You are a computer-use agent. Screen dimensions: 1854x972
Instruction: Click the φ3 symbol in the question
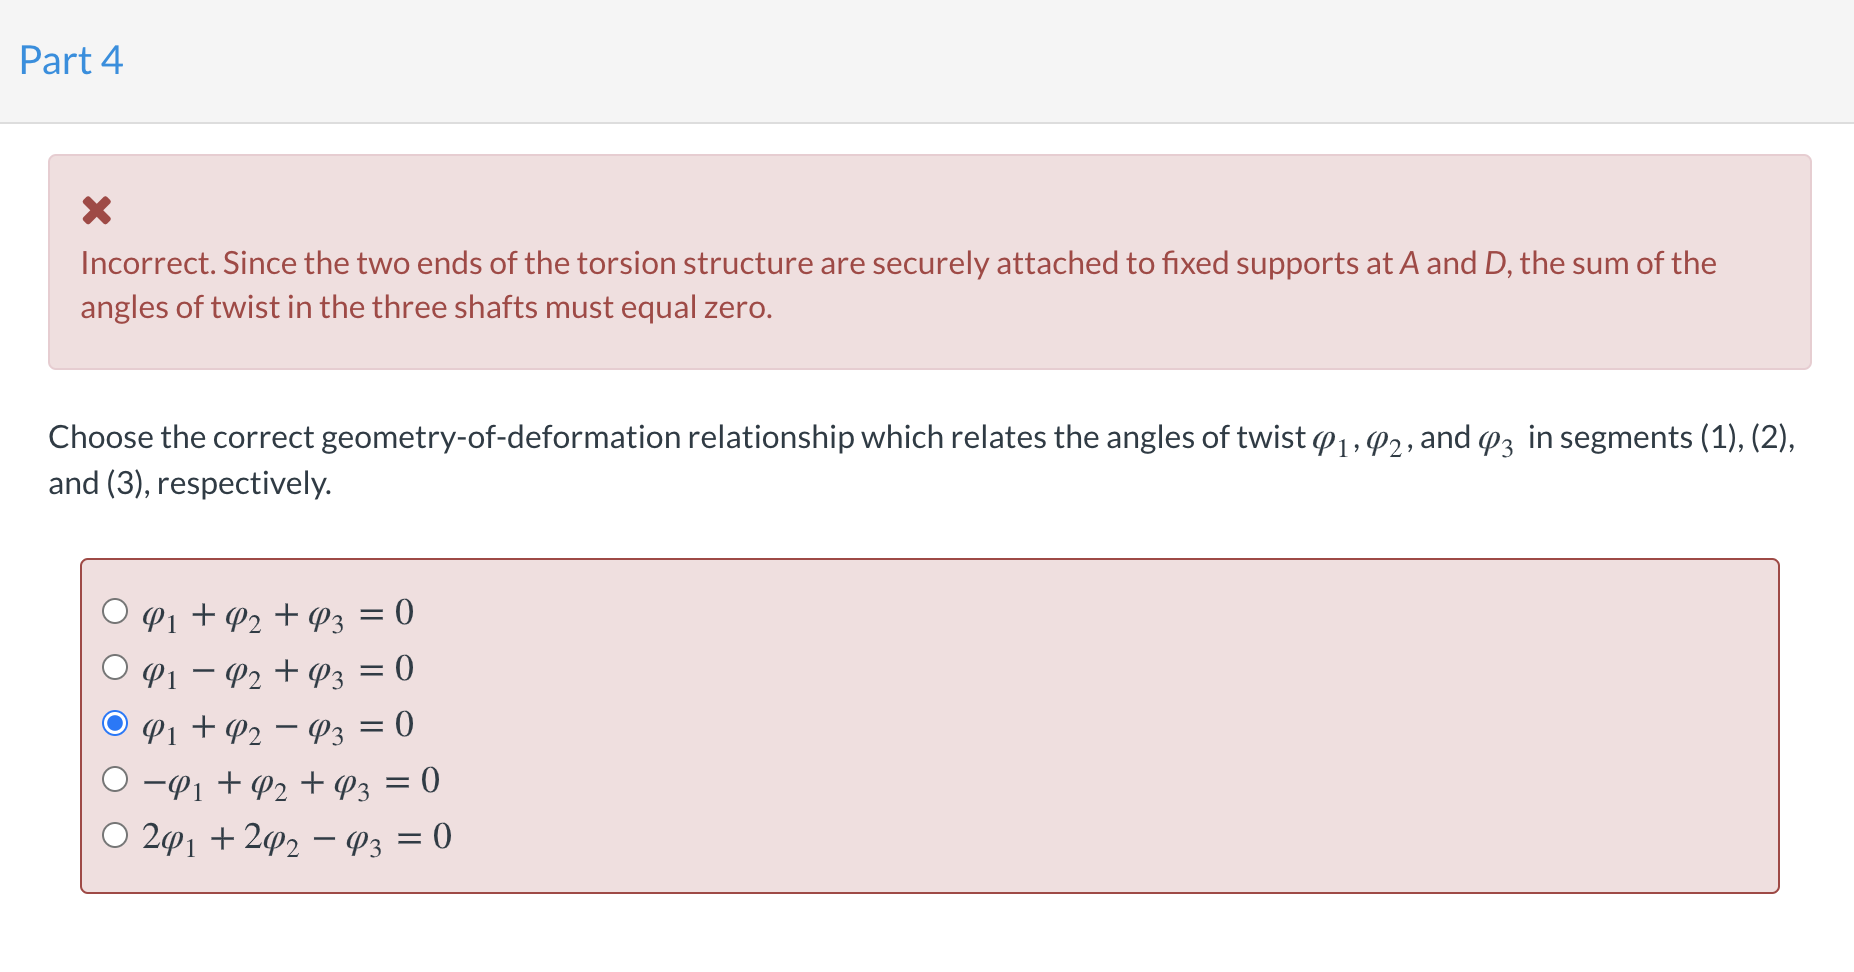(x=1496, y=440)
